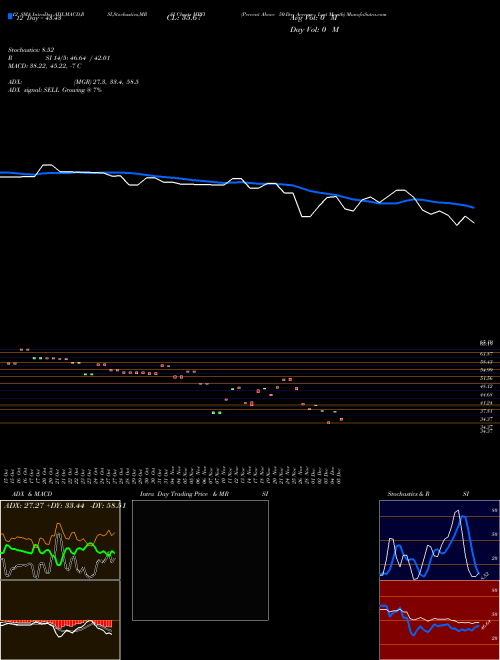Viewport: 500px width, 660px height.
Task: Select the 'Stochastics: 8.52' reading
Action: tap(31, 50)
